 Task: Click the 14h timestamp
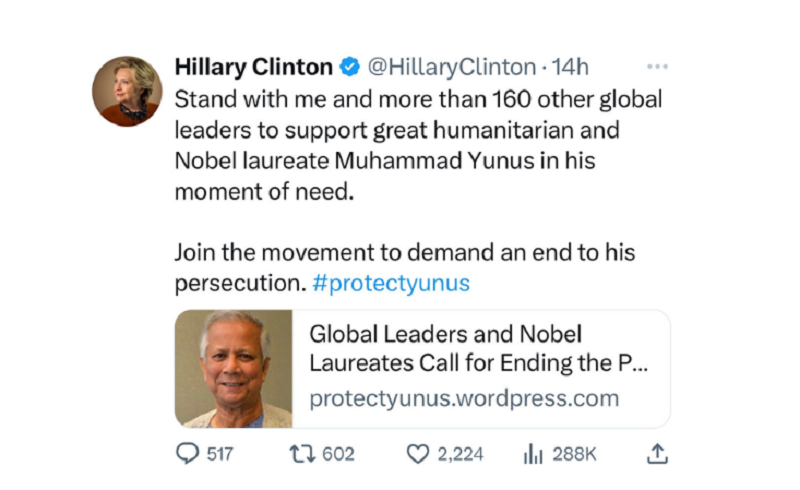571,67
